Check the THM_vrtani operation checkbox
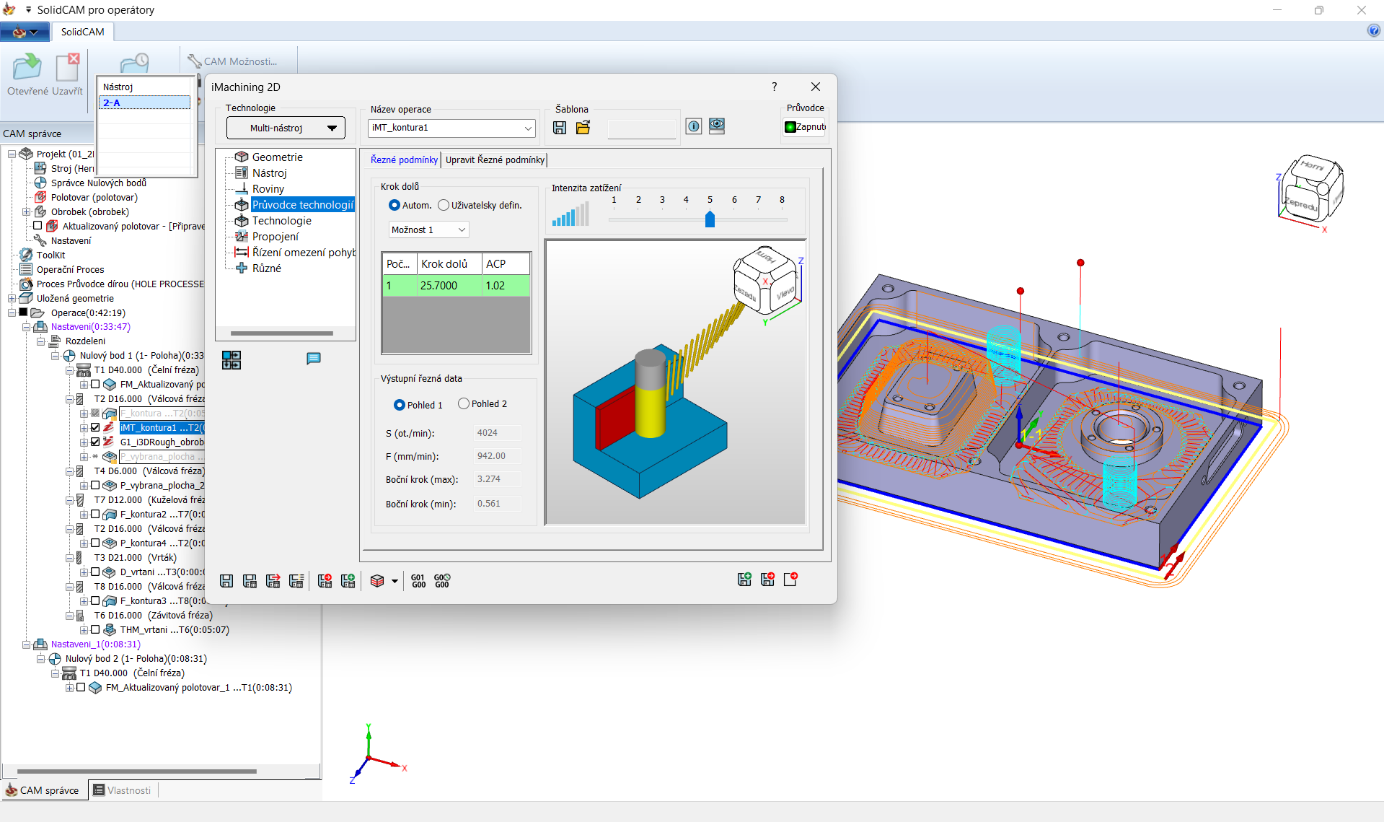1384x822 pixels. tap(96, 630)
